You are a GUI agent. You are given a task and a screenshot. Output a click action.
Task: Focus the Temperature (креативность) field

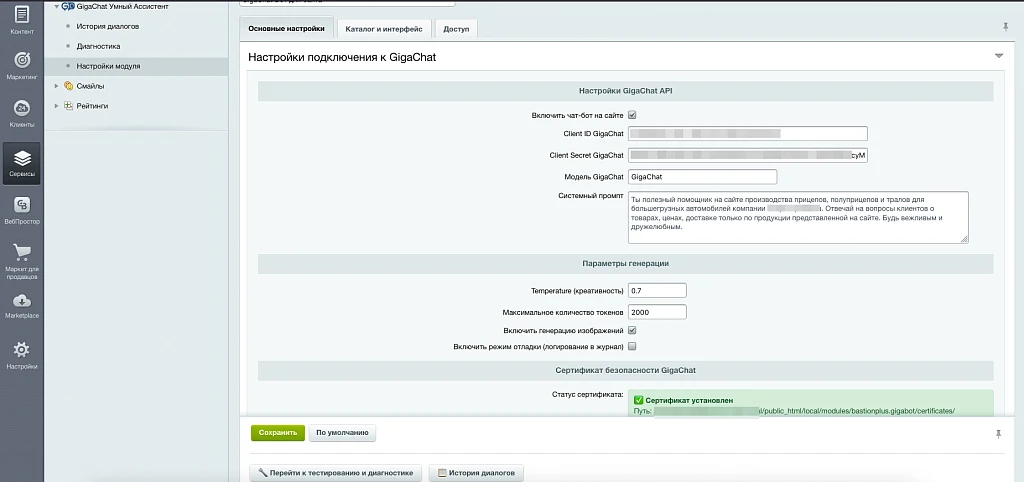657,290
